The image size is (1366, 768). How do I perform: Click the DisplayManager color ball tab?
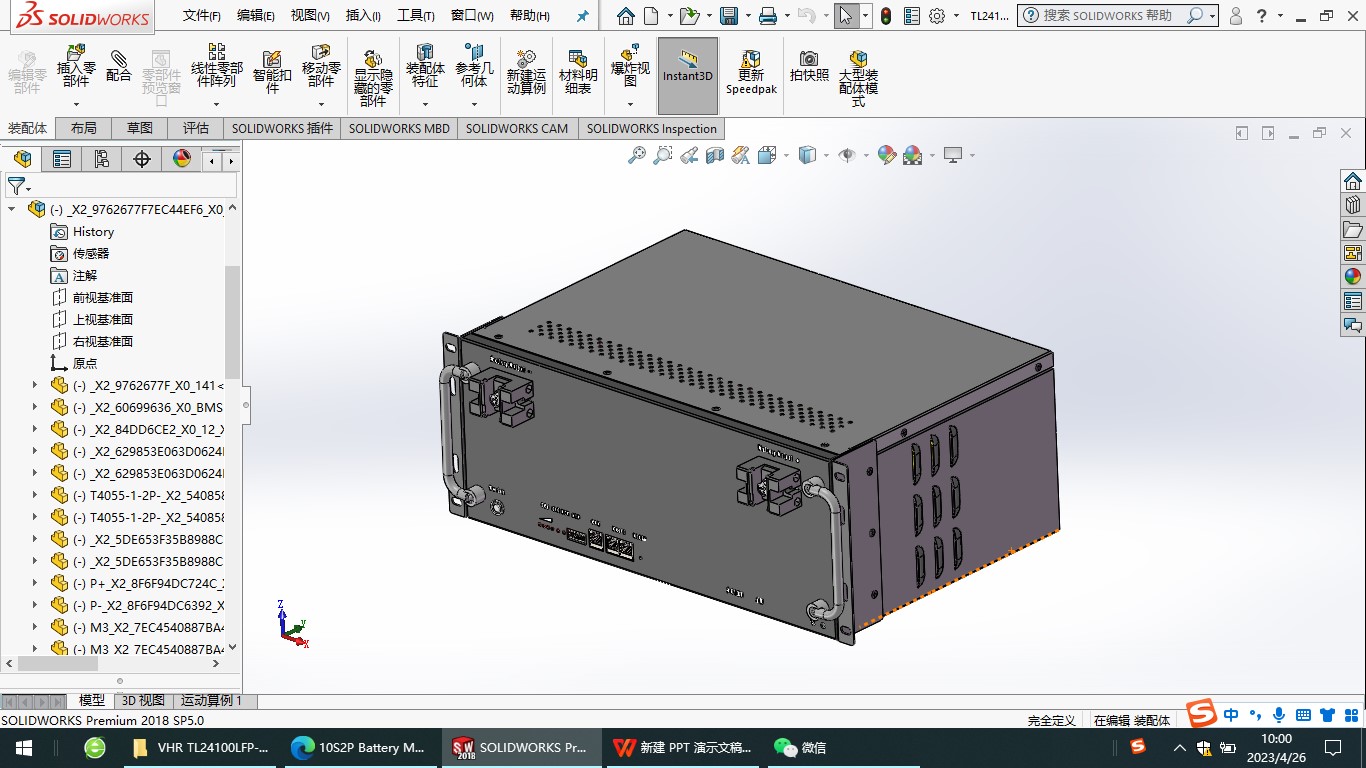click(182, 159)
